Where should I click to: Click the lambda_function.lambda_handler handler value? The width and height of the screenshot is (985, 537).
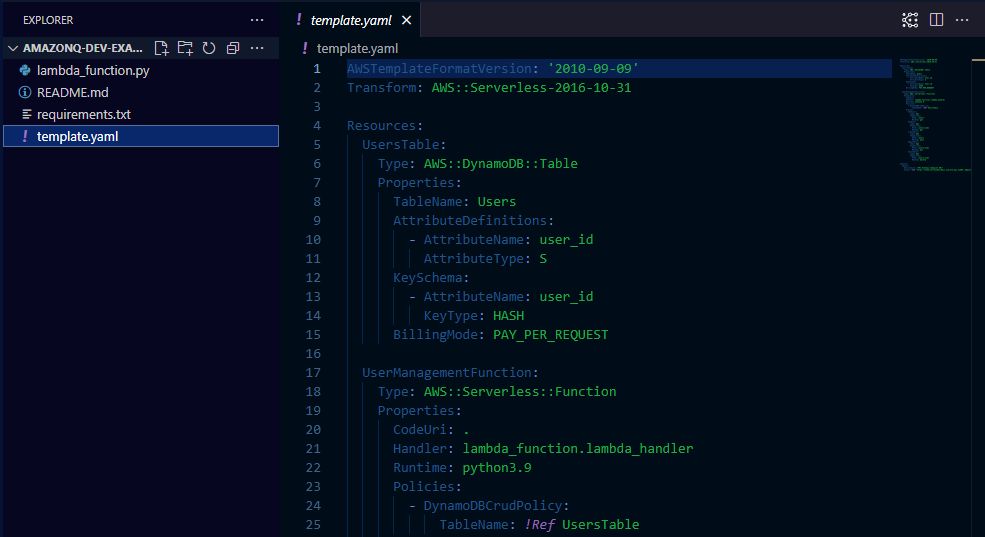click(578, 448)
